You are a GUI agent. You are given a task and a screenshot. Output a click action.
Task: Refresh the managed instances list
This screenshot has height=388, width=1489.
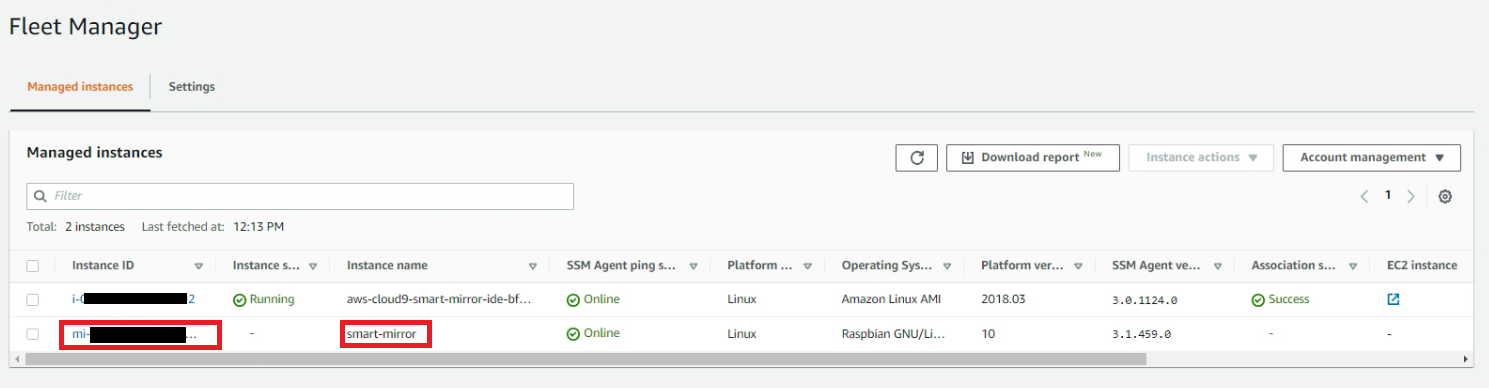[916, 158]
